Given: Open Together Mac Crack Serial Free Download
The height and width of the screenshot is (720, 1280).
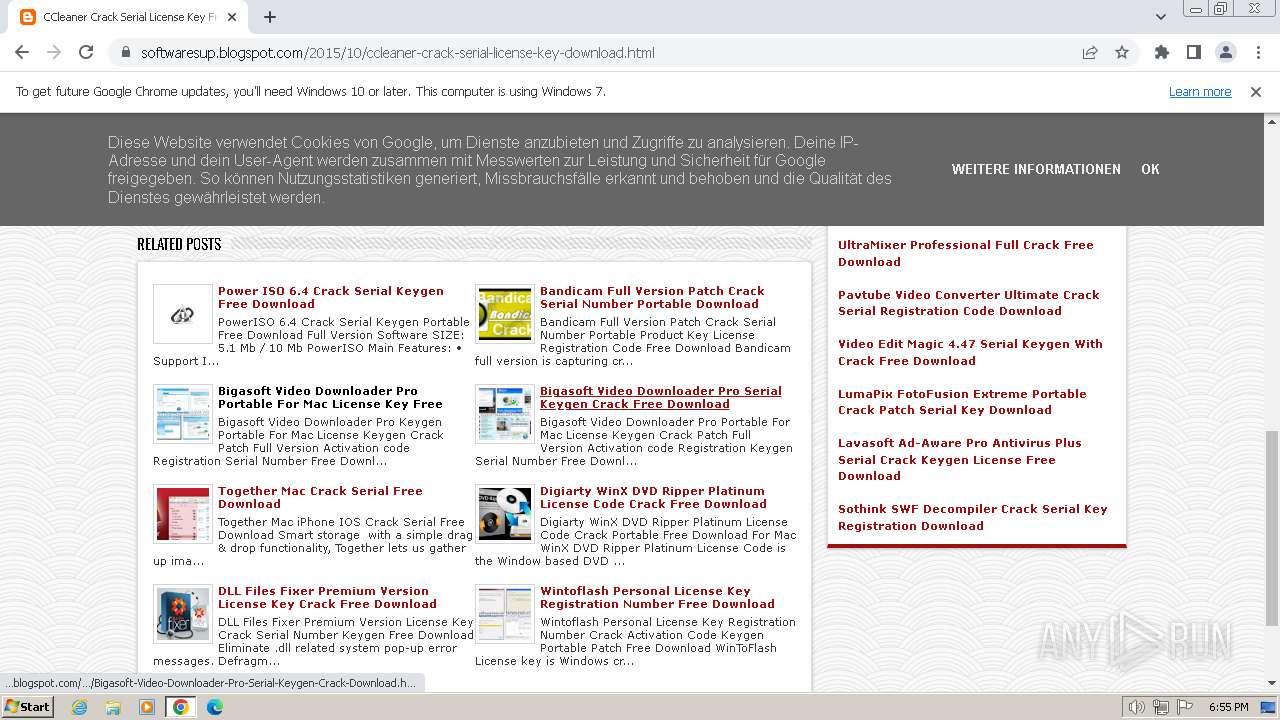Looking at the screenshot, I should [320, 497].
